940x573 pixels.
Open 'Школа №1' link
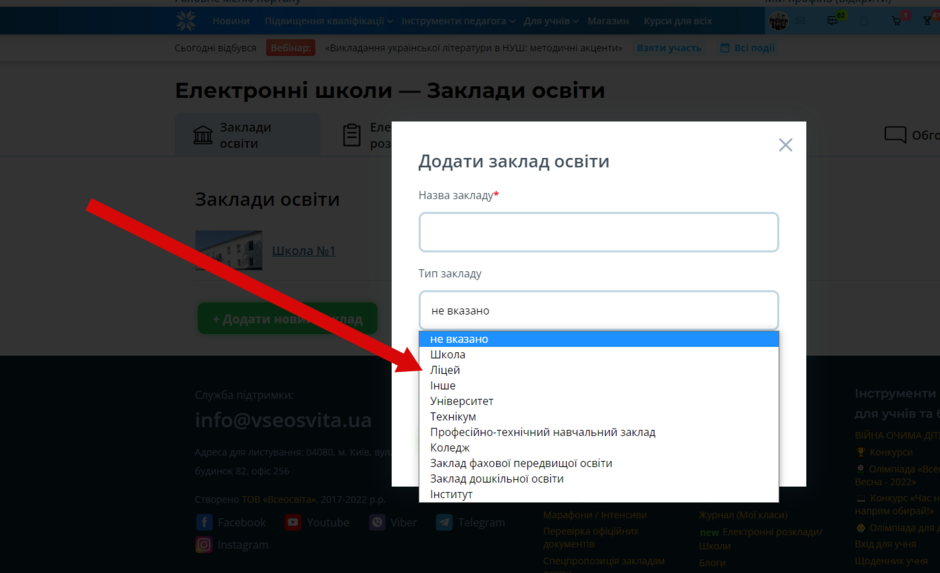[303, 251]
